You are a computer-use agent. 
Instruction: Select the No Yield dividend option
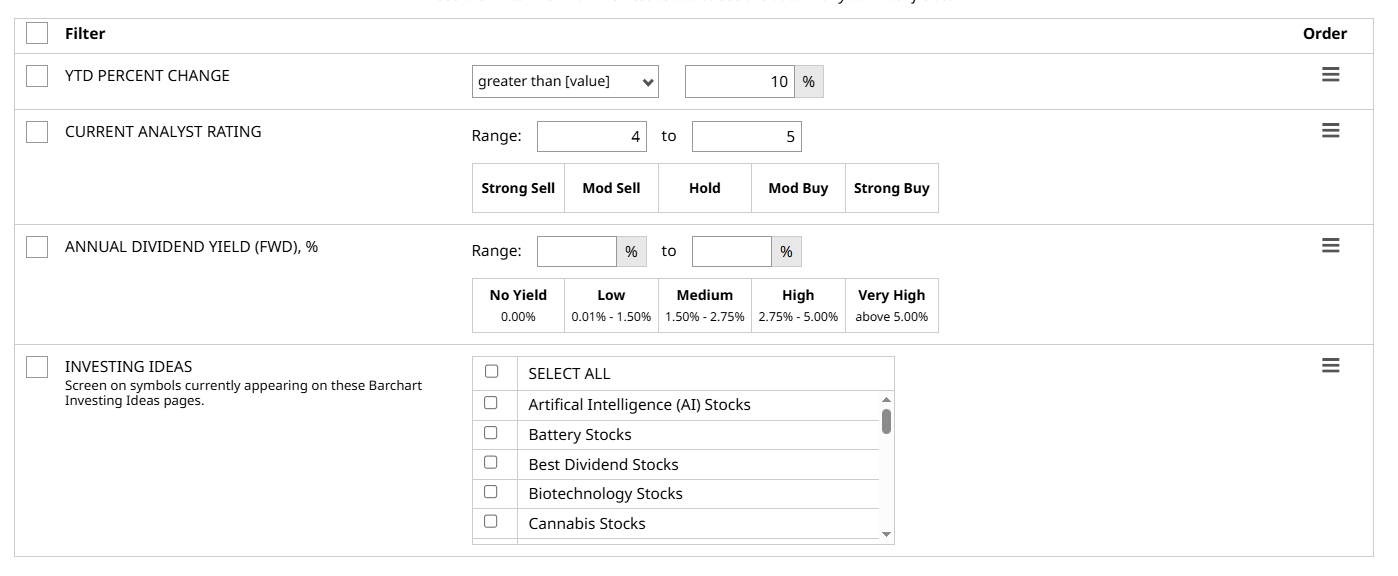click(x=518, y=305)
